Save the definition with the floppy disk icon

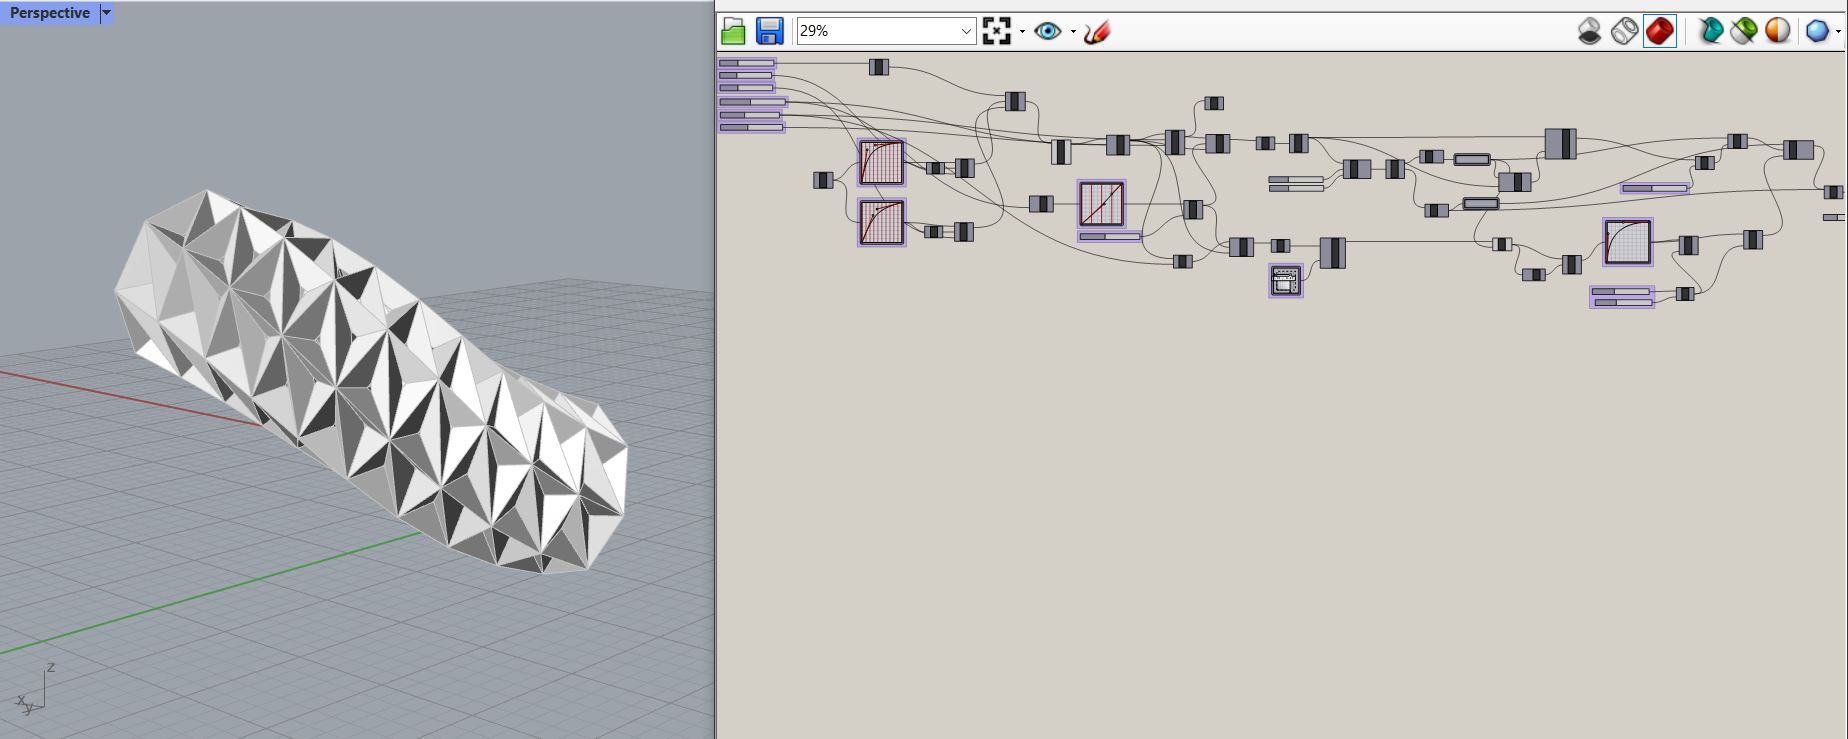(769, 31)
